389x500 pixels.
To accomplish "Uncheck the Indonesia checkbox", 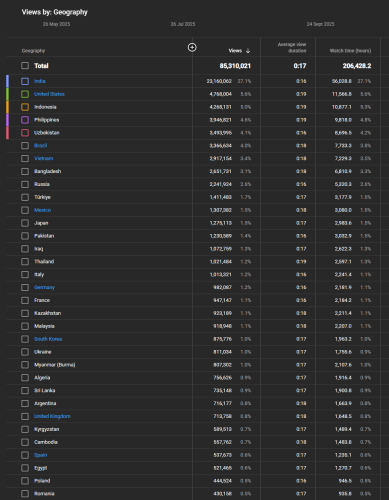I will tap(25, 107).
